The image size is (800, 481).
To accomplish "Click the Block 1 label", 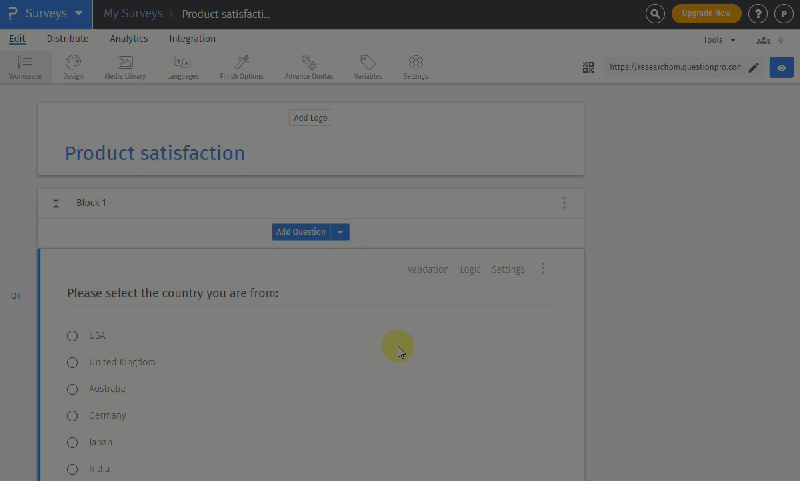I will 91,203.
